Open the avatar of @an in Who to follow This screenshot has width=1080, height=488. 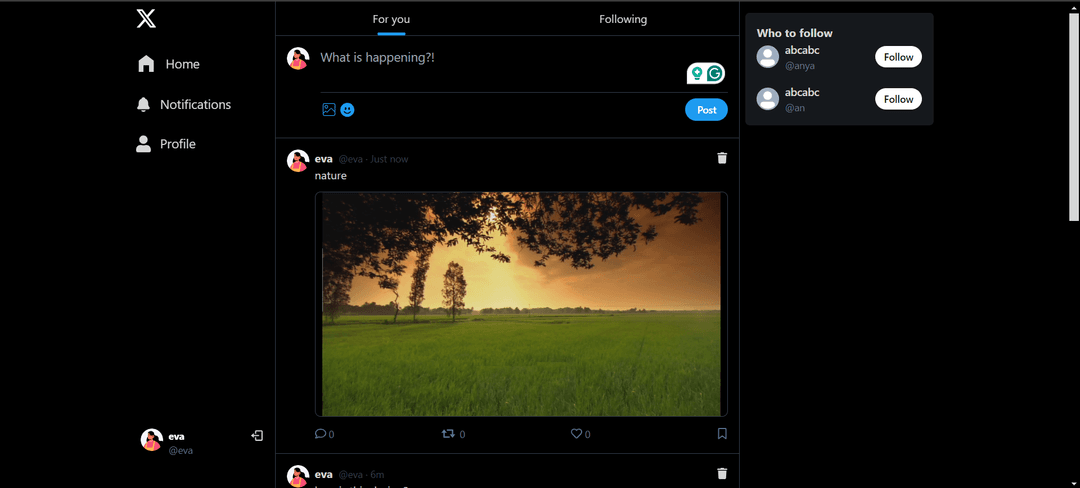click(768, 99)
